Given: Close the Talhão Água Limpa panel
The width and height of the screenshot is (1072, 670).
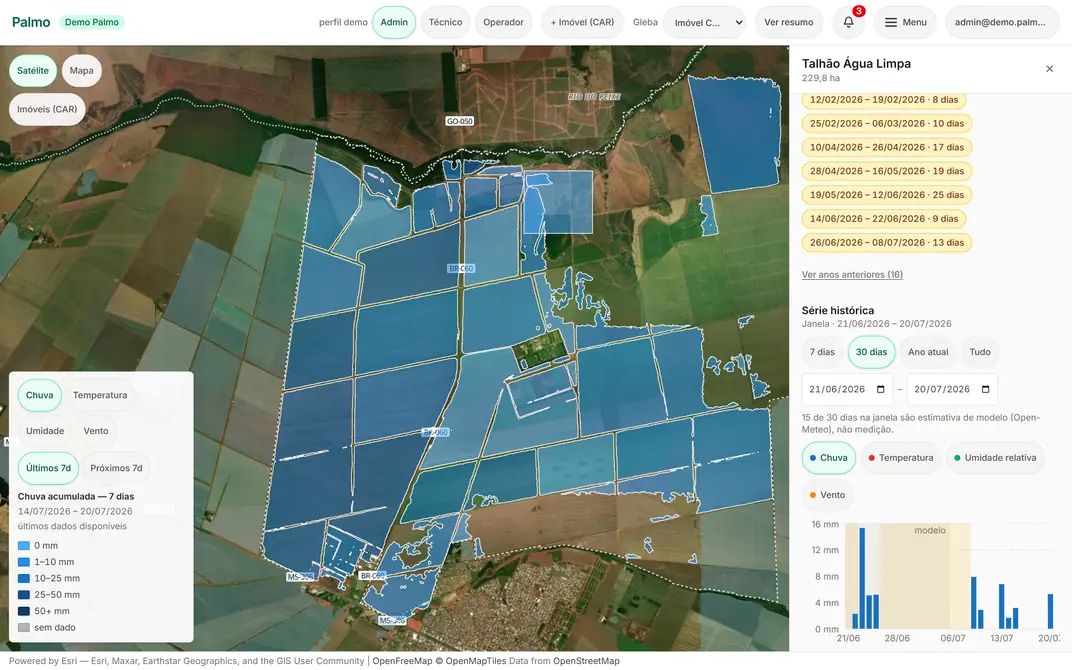Looking at the screenshot, I should click(1049, 68).
